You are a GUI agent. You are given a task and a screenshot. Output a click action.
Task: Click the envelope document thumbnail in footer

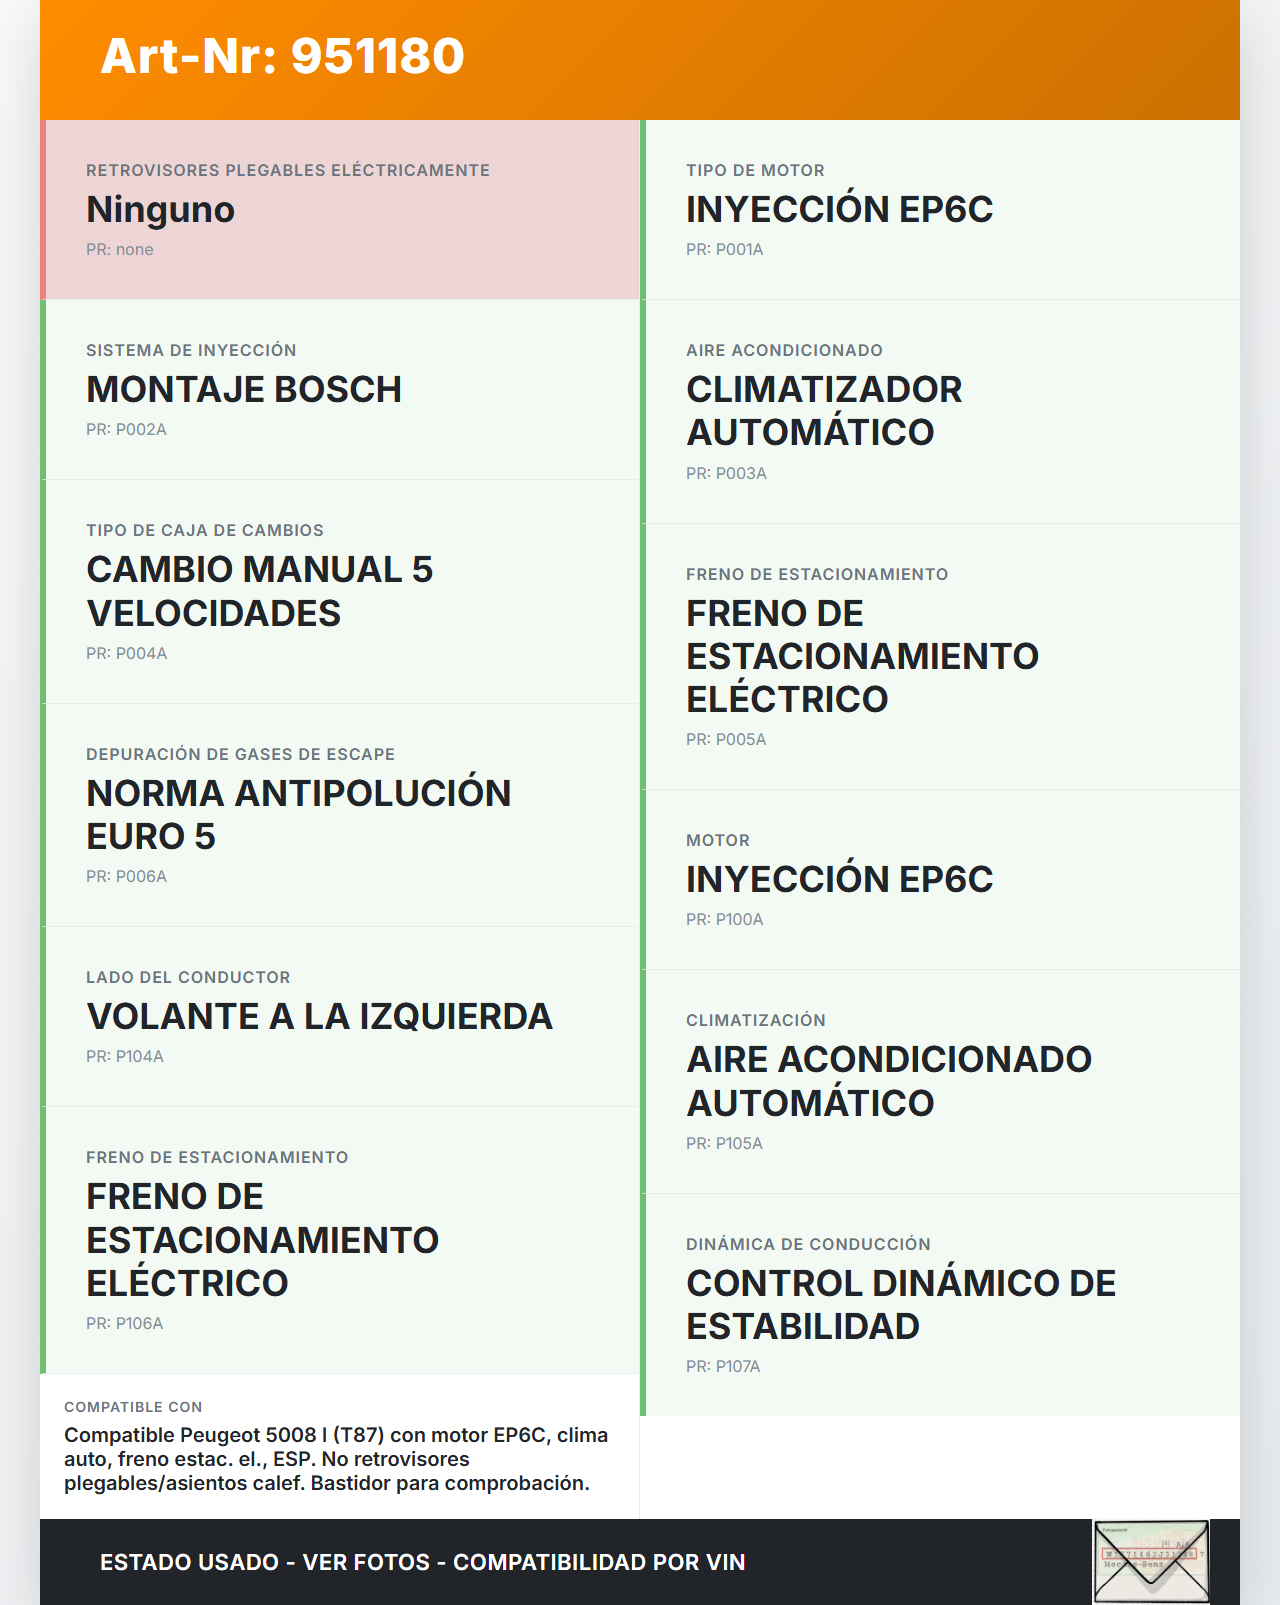1151,1561
